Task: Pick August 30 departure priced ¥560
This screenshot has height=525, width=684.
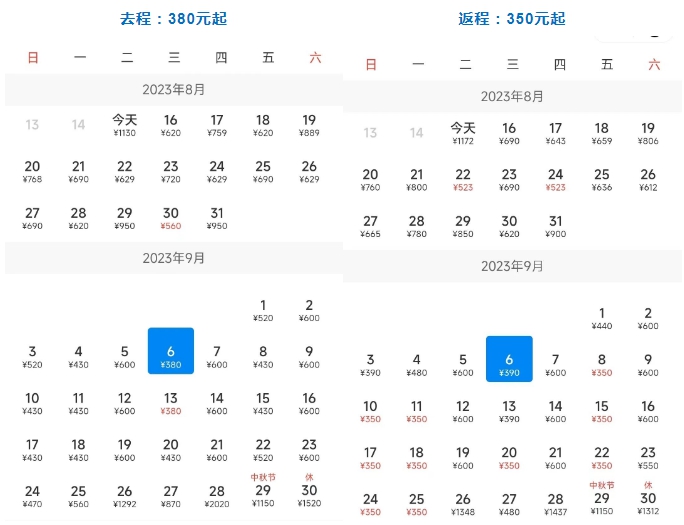Action: [x=171, y=219]
